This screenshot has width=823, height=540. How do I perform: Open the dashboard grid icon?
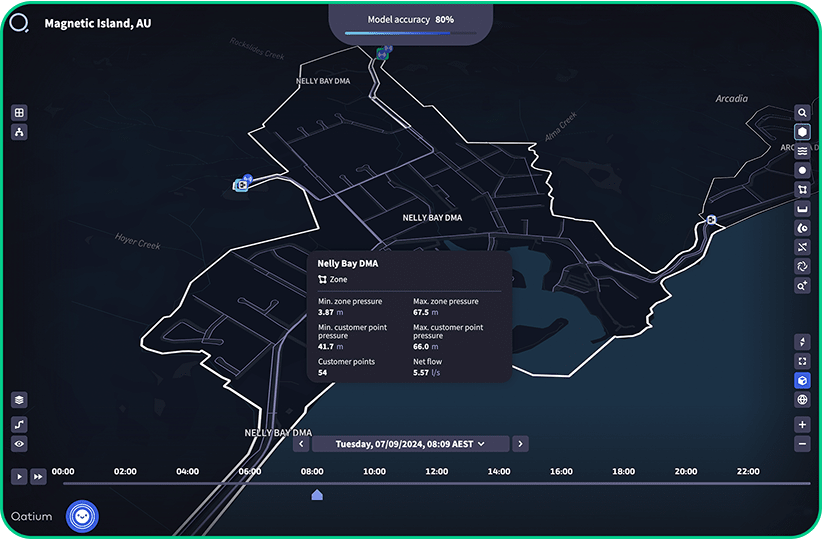coord(19,113)
